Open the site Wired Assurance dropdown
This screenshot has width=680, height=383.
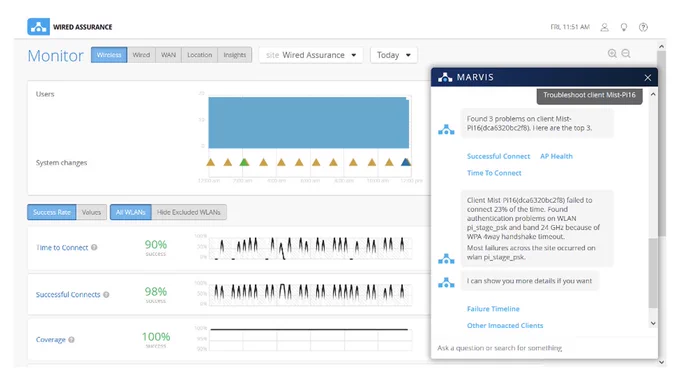(x=311, y=55)
